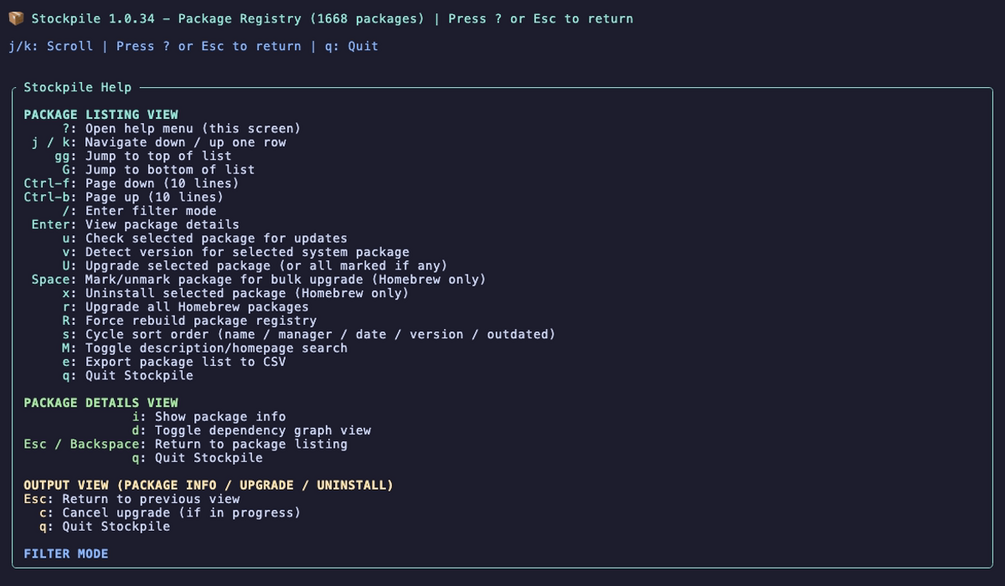1005x586 pixels.
Task: Select the "Enter filter mode" help entry
Action: (x=139, y=211)
